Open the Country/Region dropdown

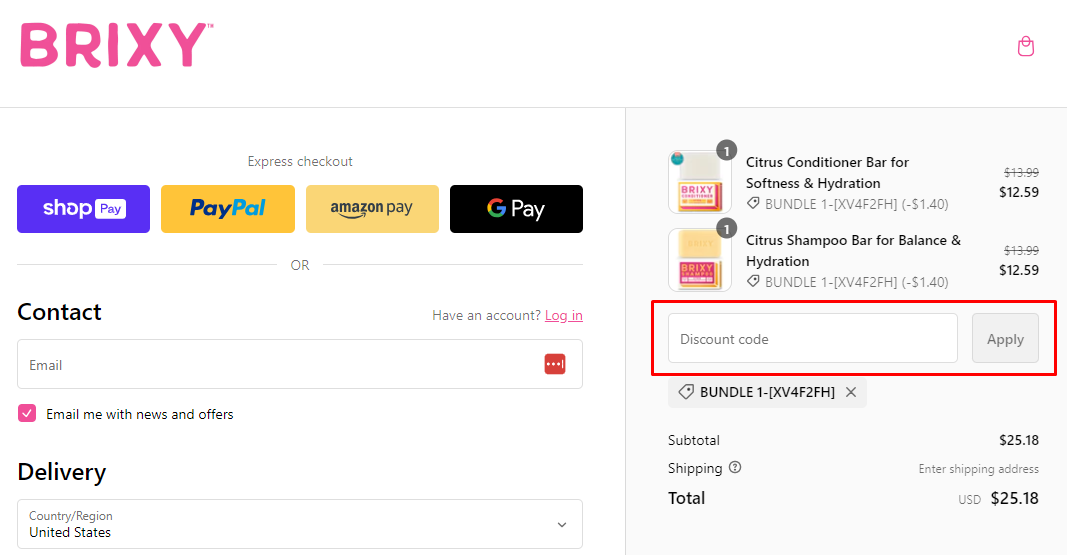pos(300,524)
